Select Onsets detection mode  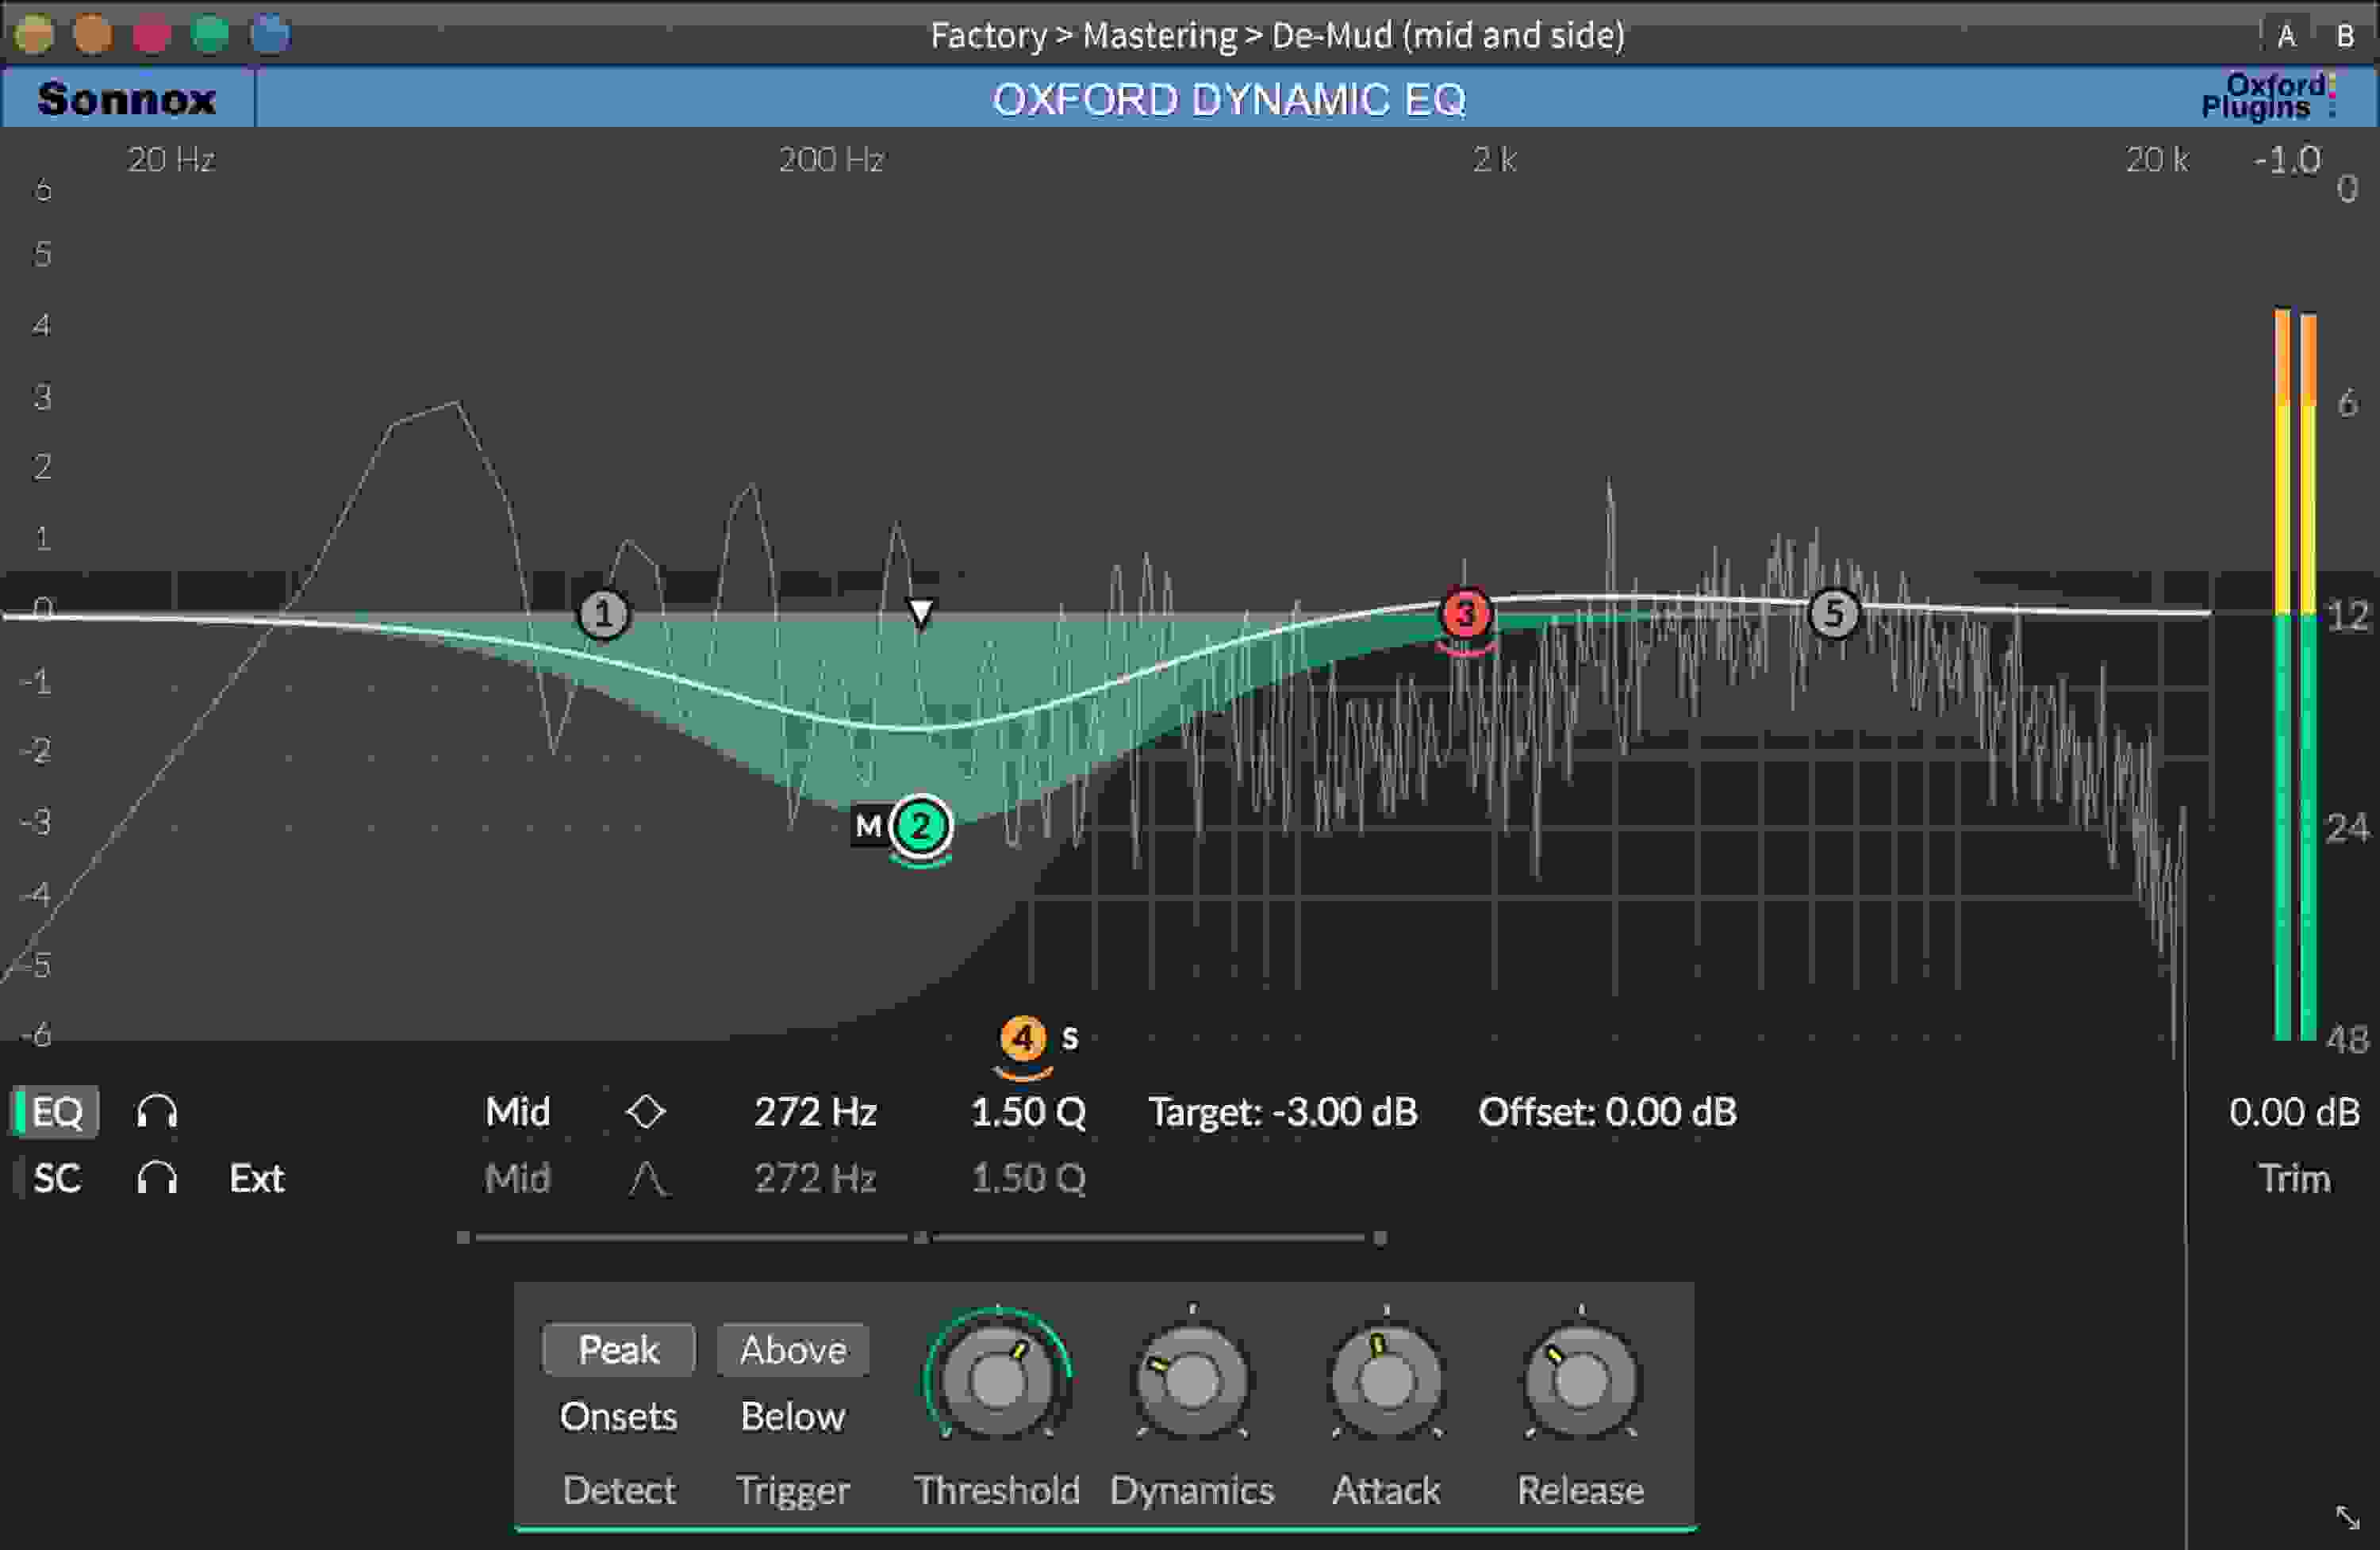(617, 1416)
